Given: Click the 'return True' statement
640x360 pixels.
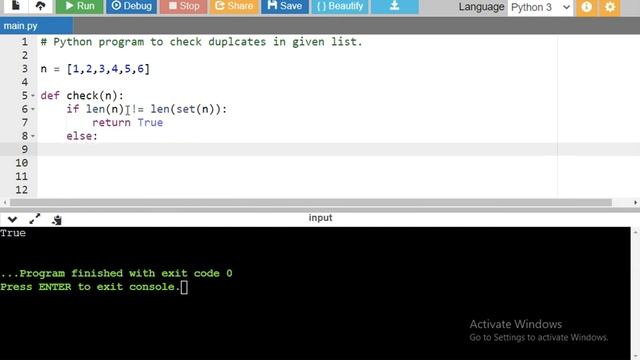Looking at the screenshot, I should (x=127, y=122).
